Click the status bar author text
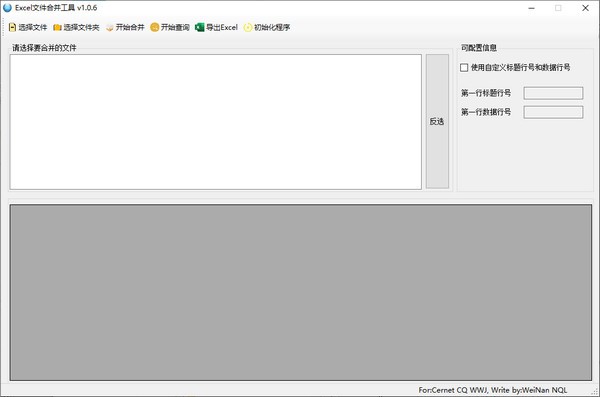 click(492, 390)
